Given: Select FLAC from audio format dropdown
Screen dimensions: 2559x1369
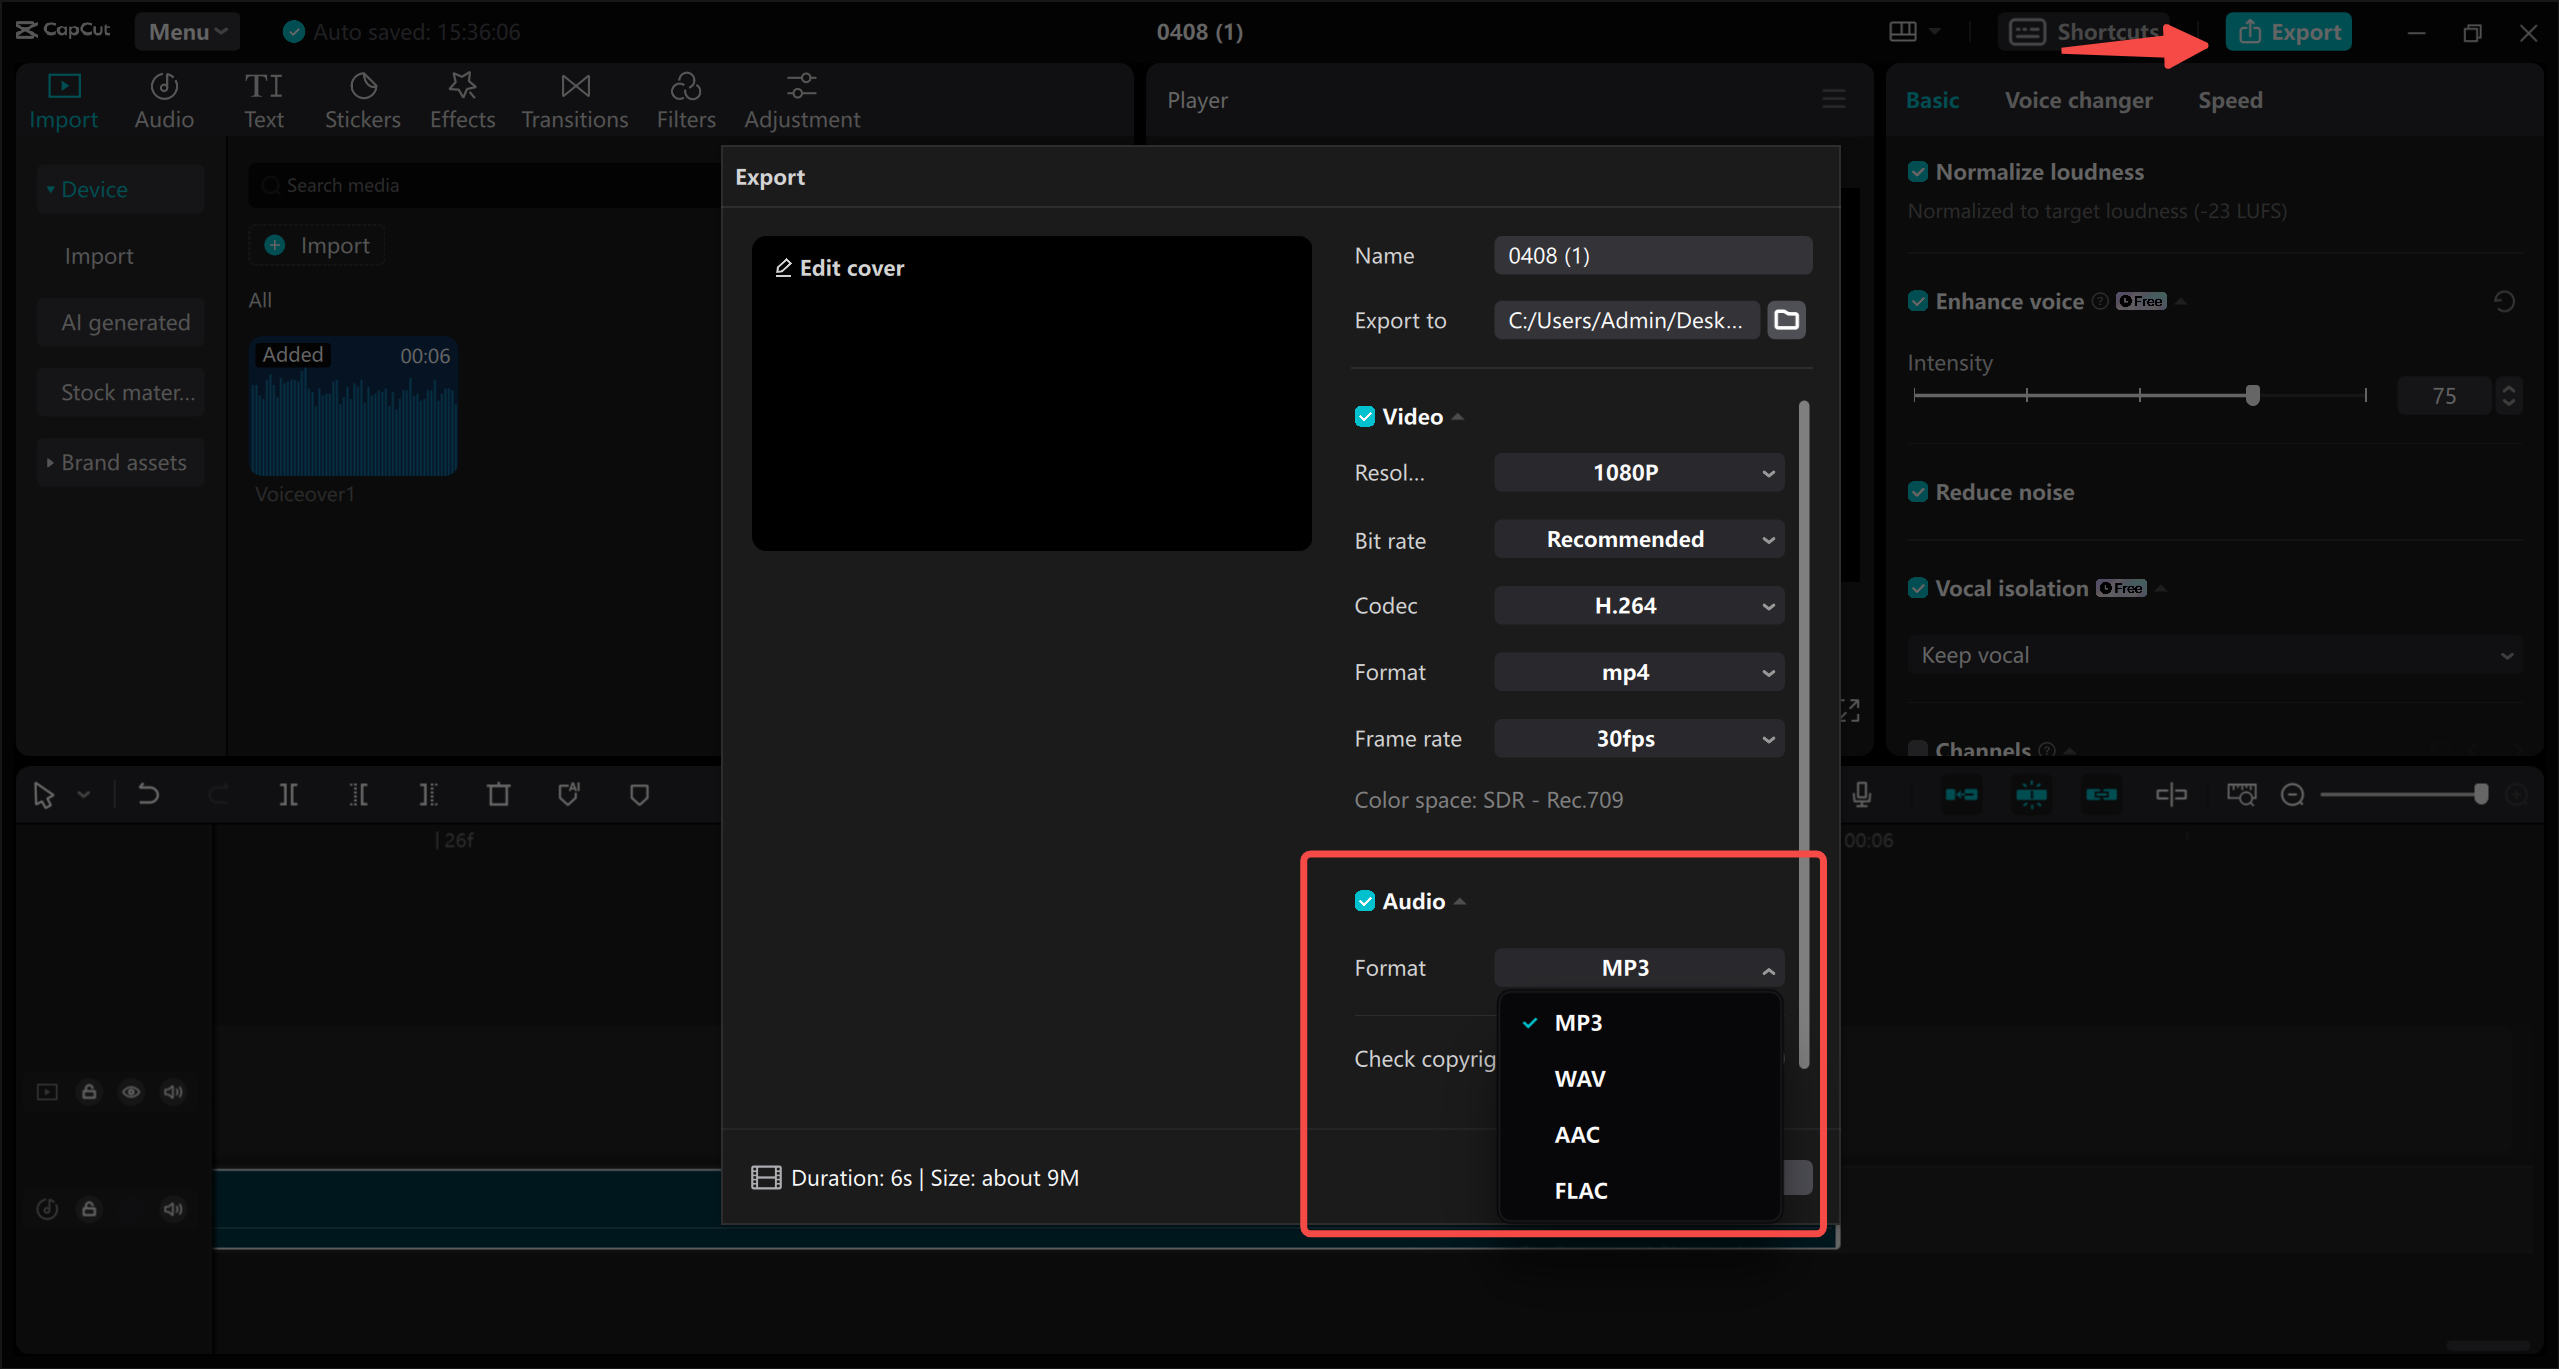Looking at the screenshot, I should [1581, 1190].
